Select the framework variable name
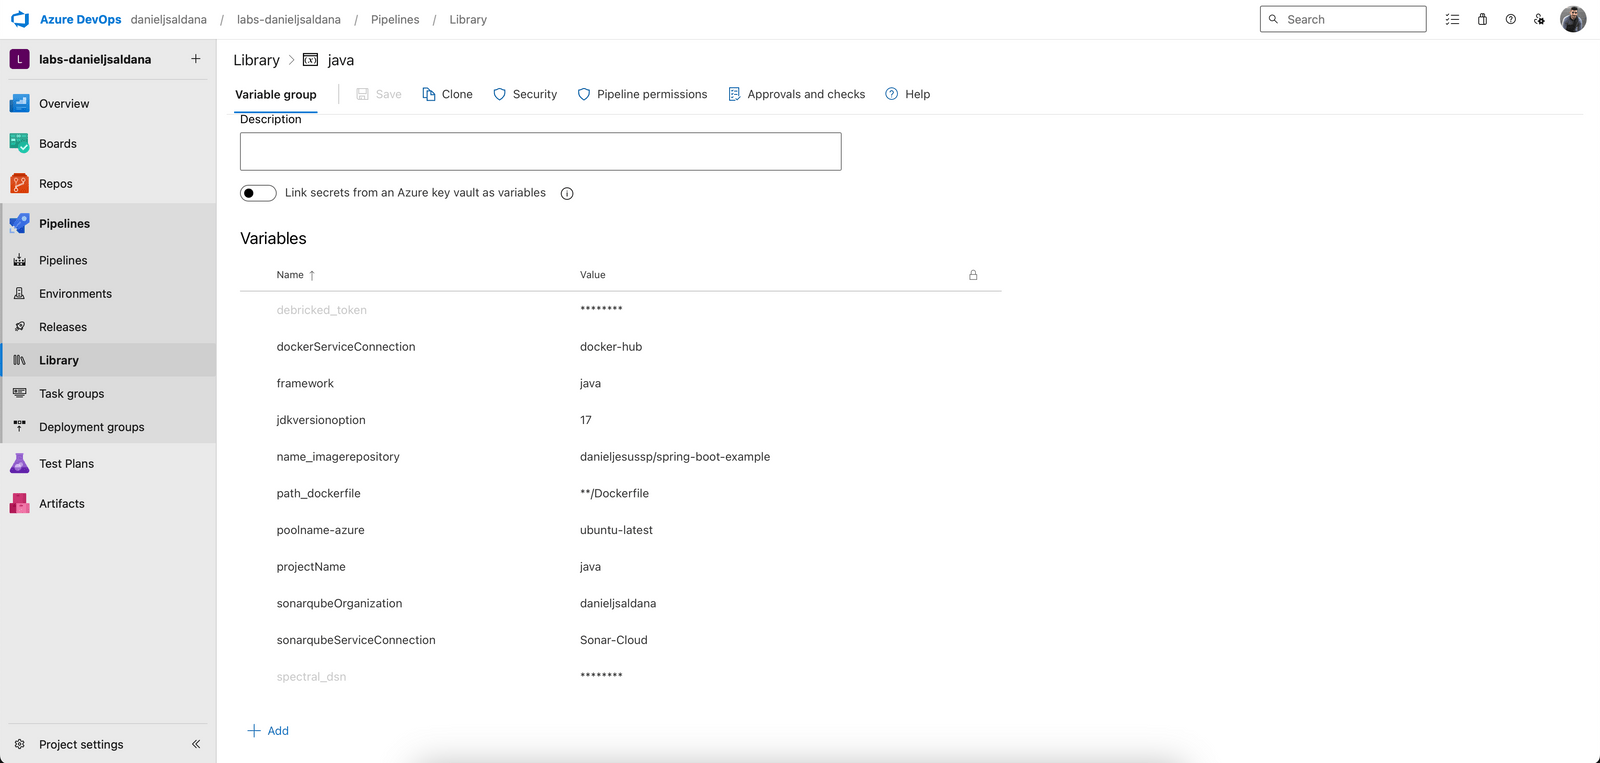Screen dimensions: 1600x763 click(x=305, y=383)
